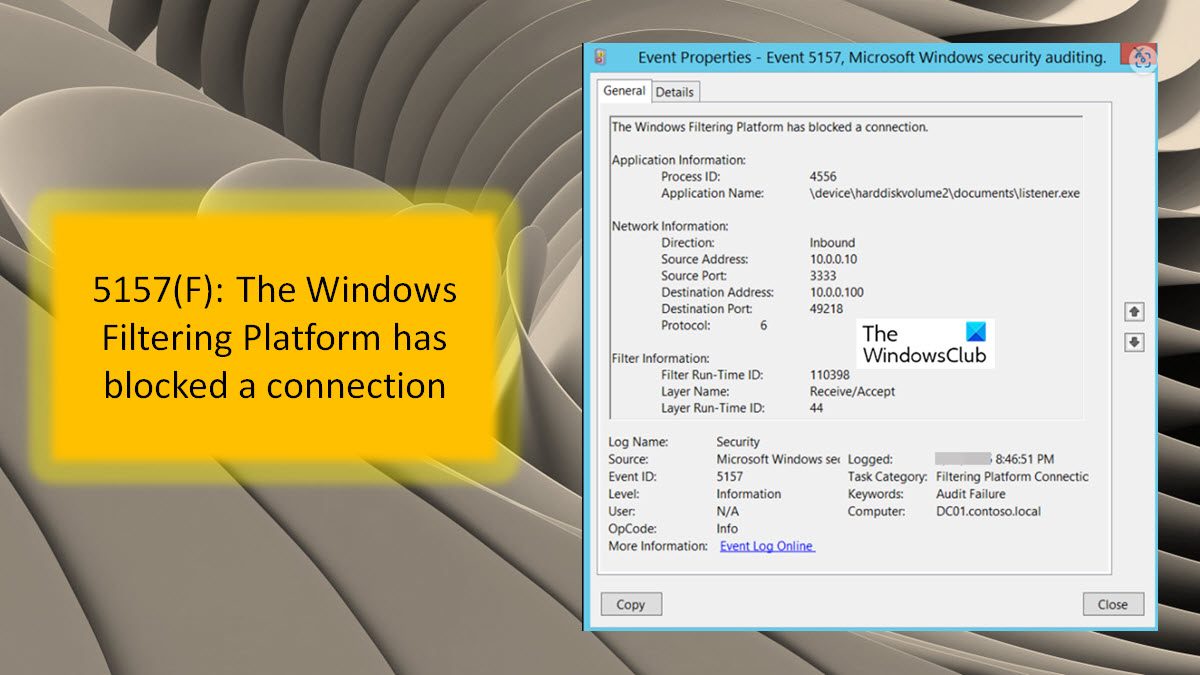This screenshot has height=675, width=1200.
Task: Open the Event Log Online link
Action: 766,546
